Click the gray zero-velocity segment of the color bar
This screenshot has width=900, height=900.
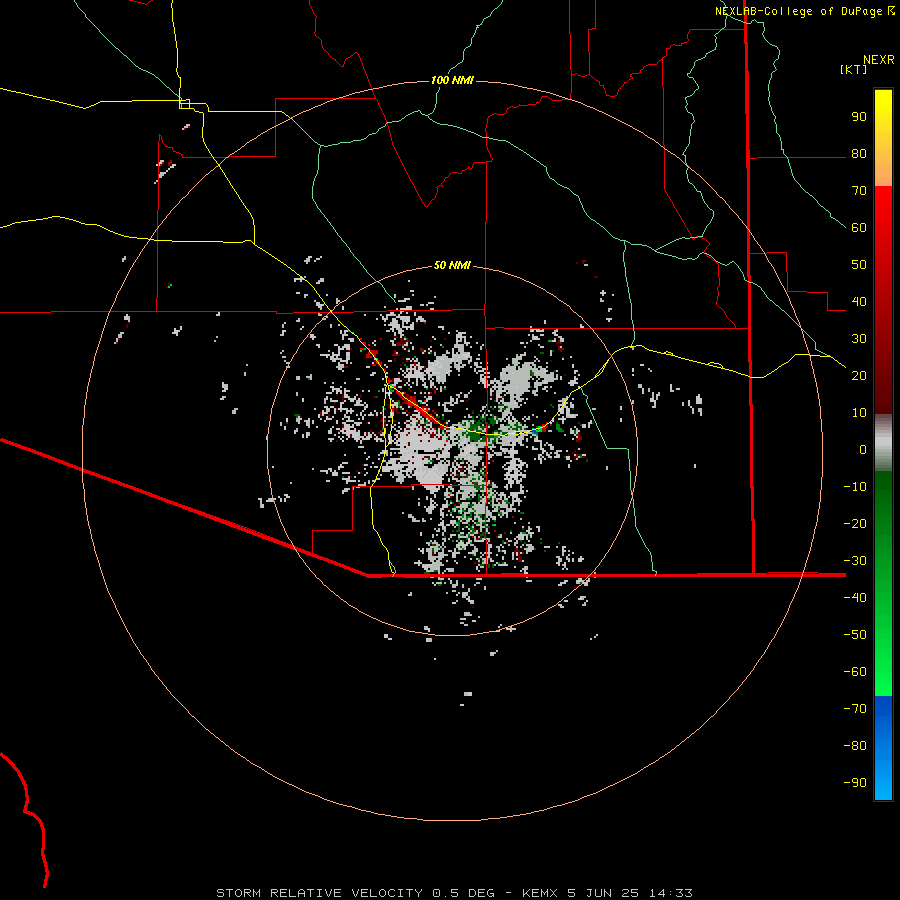click(883, 443)
